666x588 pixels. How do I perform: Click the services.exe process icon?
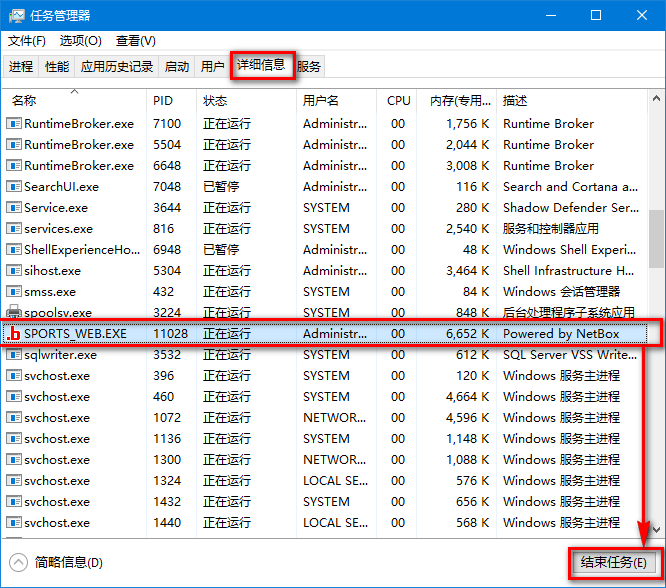pos(14,229)
